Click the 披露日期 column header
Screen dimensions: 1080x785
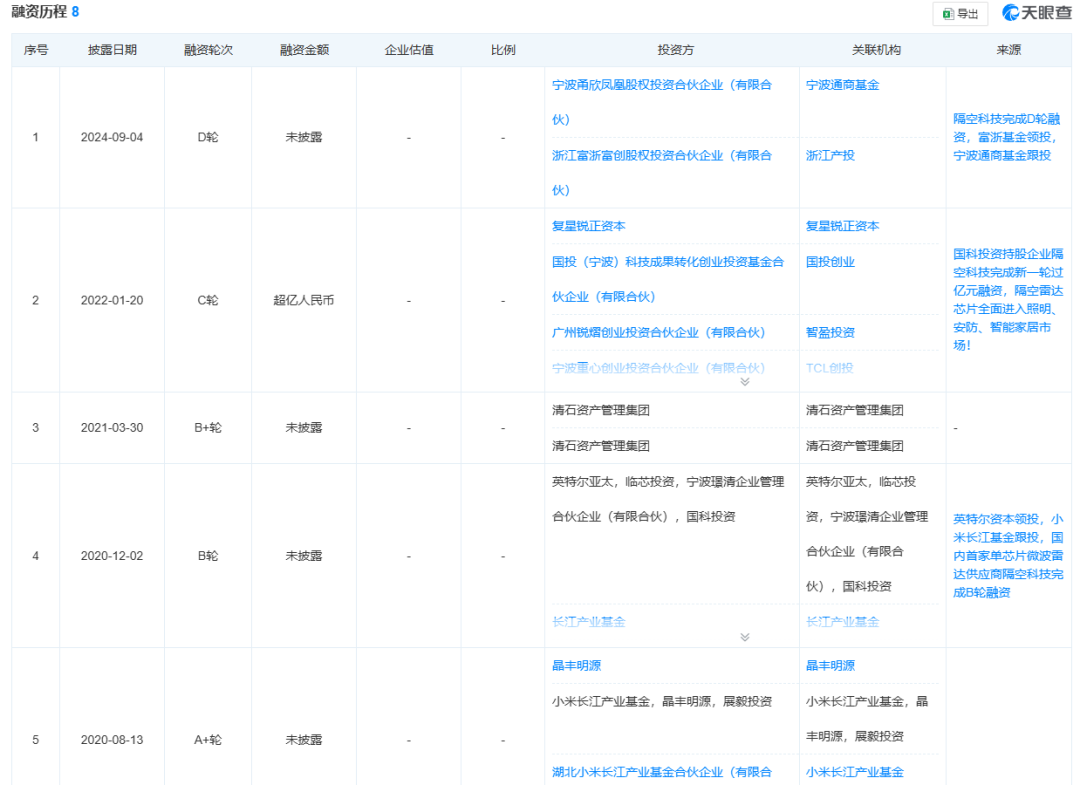[x=112, y=50]
